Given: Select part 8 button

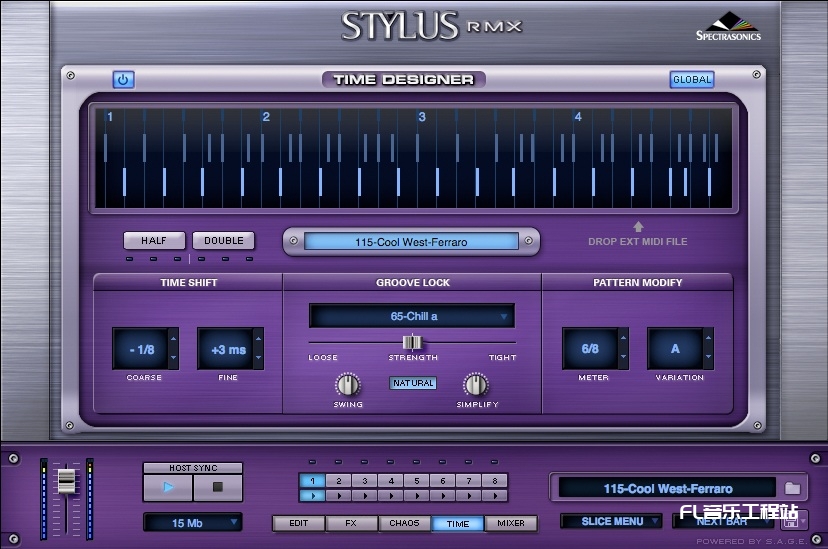Looking at the screenshot, I should point(495,480).
